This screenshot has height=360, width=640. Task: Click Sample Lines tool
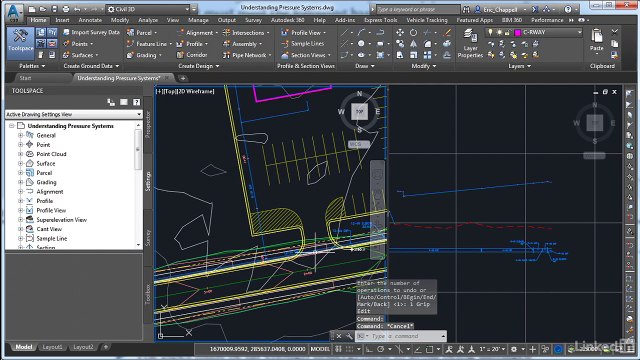(303, 44)
